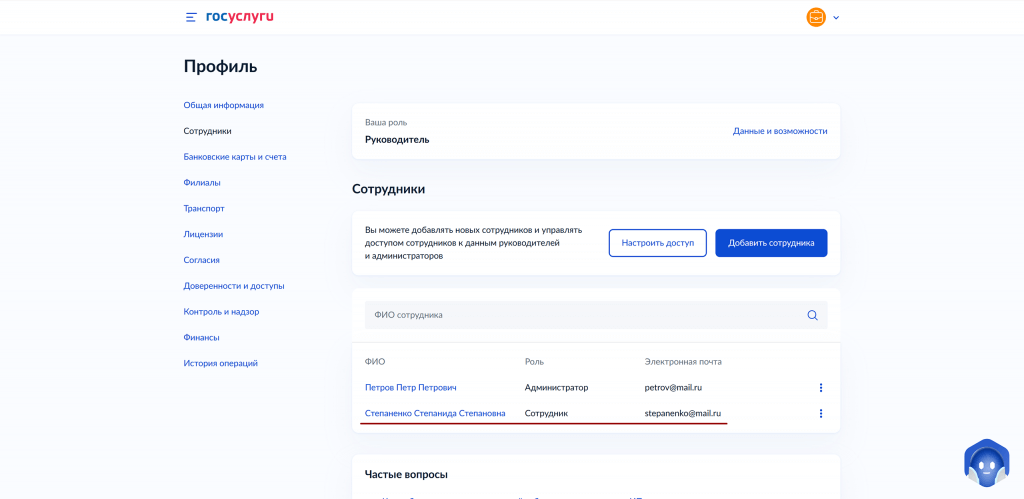Open employee Петров Петр Петрович
Screen dimensions: 1024x499
click(x=411, y=387)
